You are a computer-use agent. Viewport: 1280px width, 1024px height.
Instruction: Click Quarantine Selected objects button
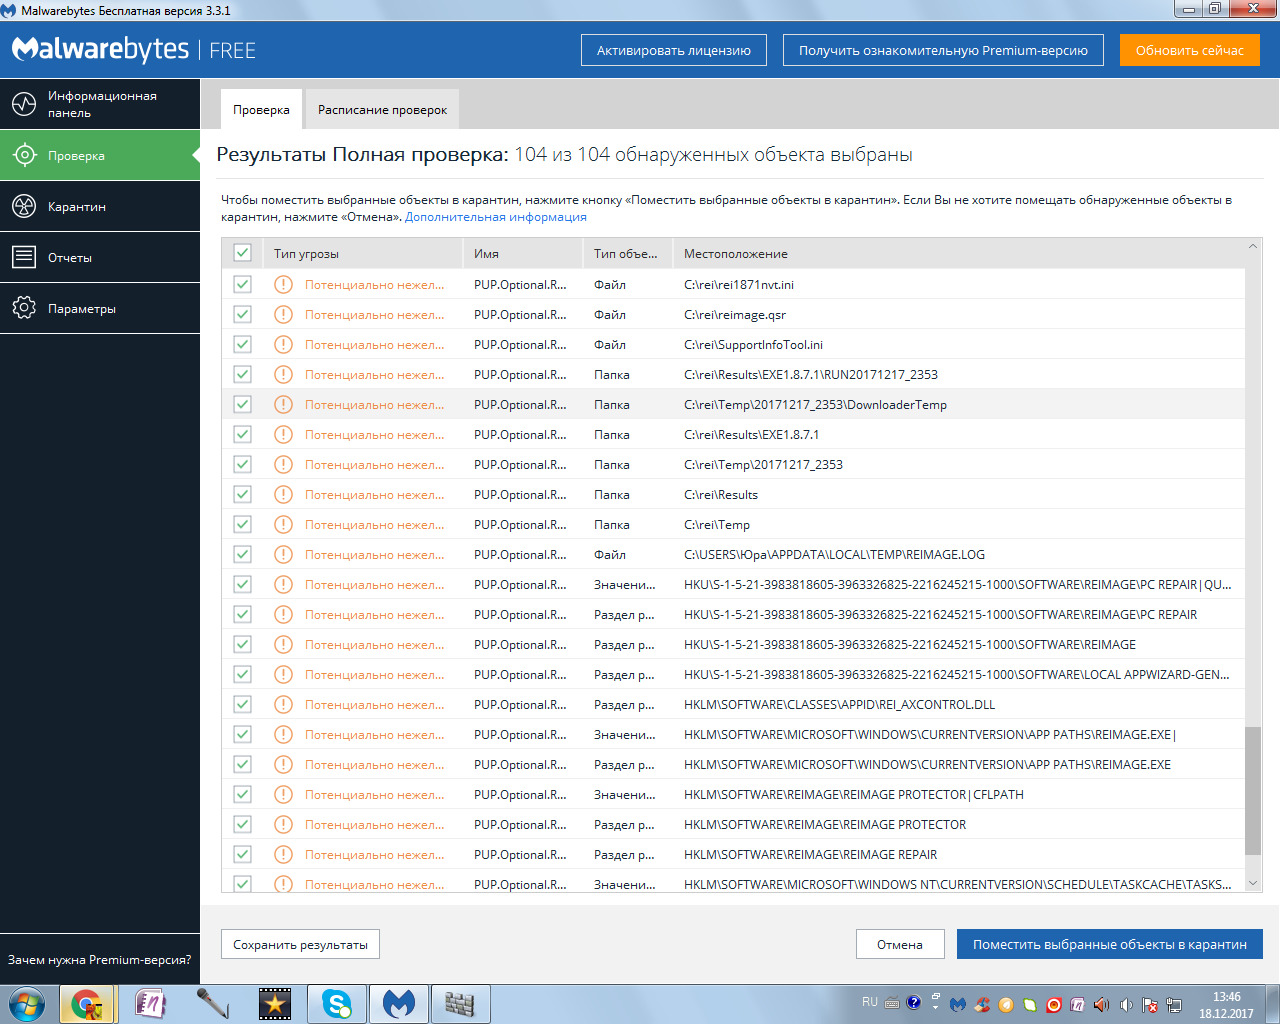1109,944
